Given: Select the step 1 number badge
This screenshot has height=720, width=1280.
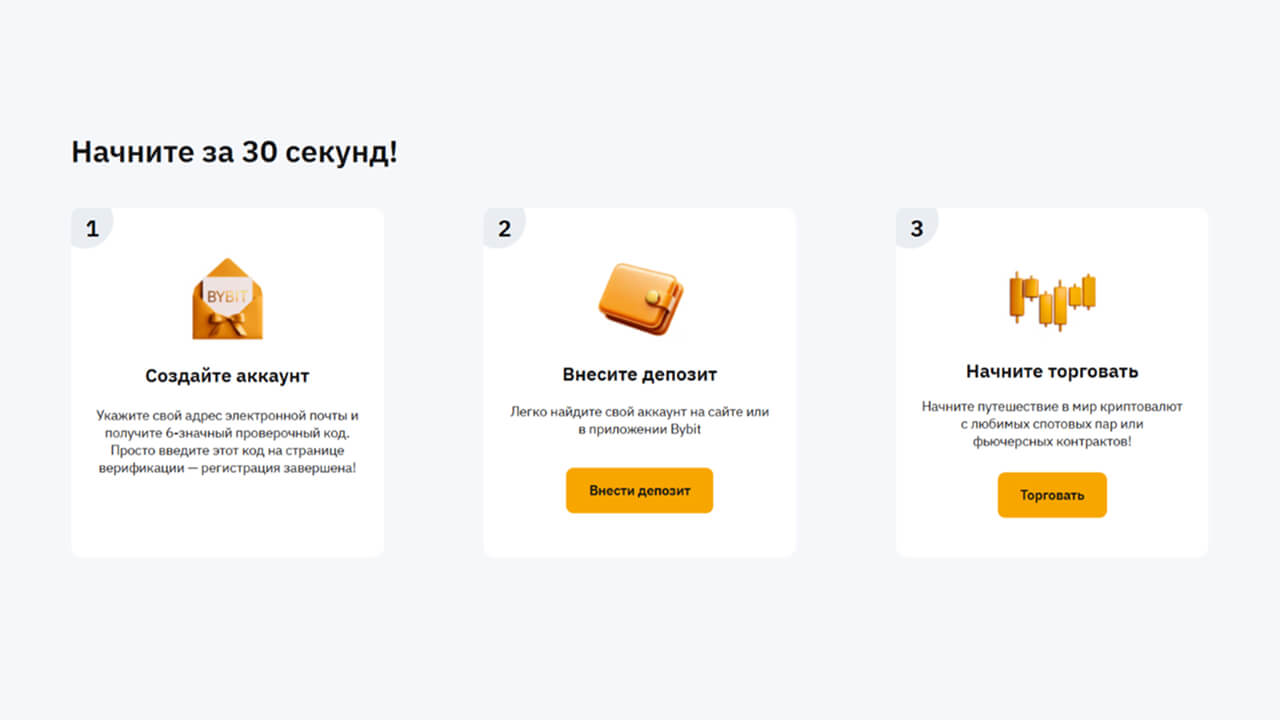Looking at the screenshot, I should point(92,228).
